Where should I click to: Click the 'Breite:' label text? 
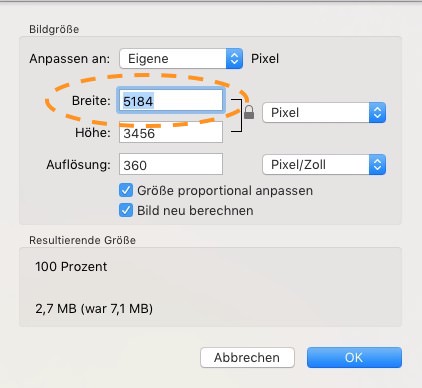[91, 101]
